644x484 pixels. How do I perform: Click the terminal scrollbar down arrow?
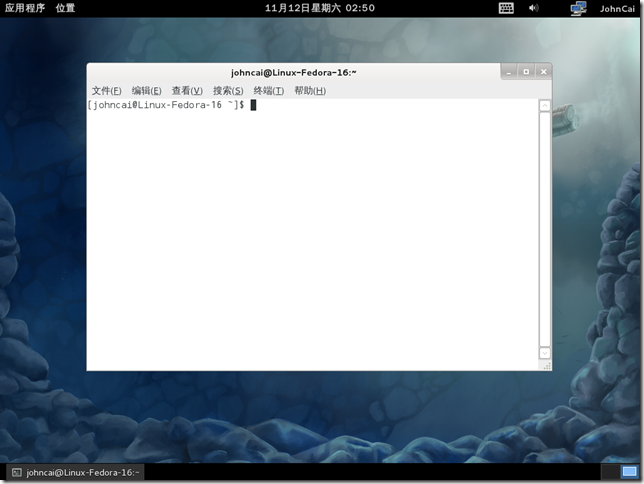[x=545, y=353]
